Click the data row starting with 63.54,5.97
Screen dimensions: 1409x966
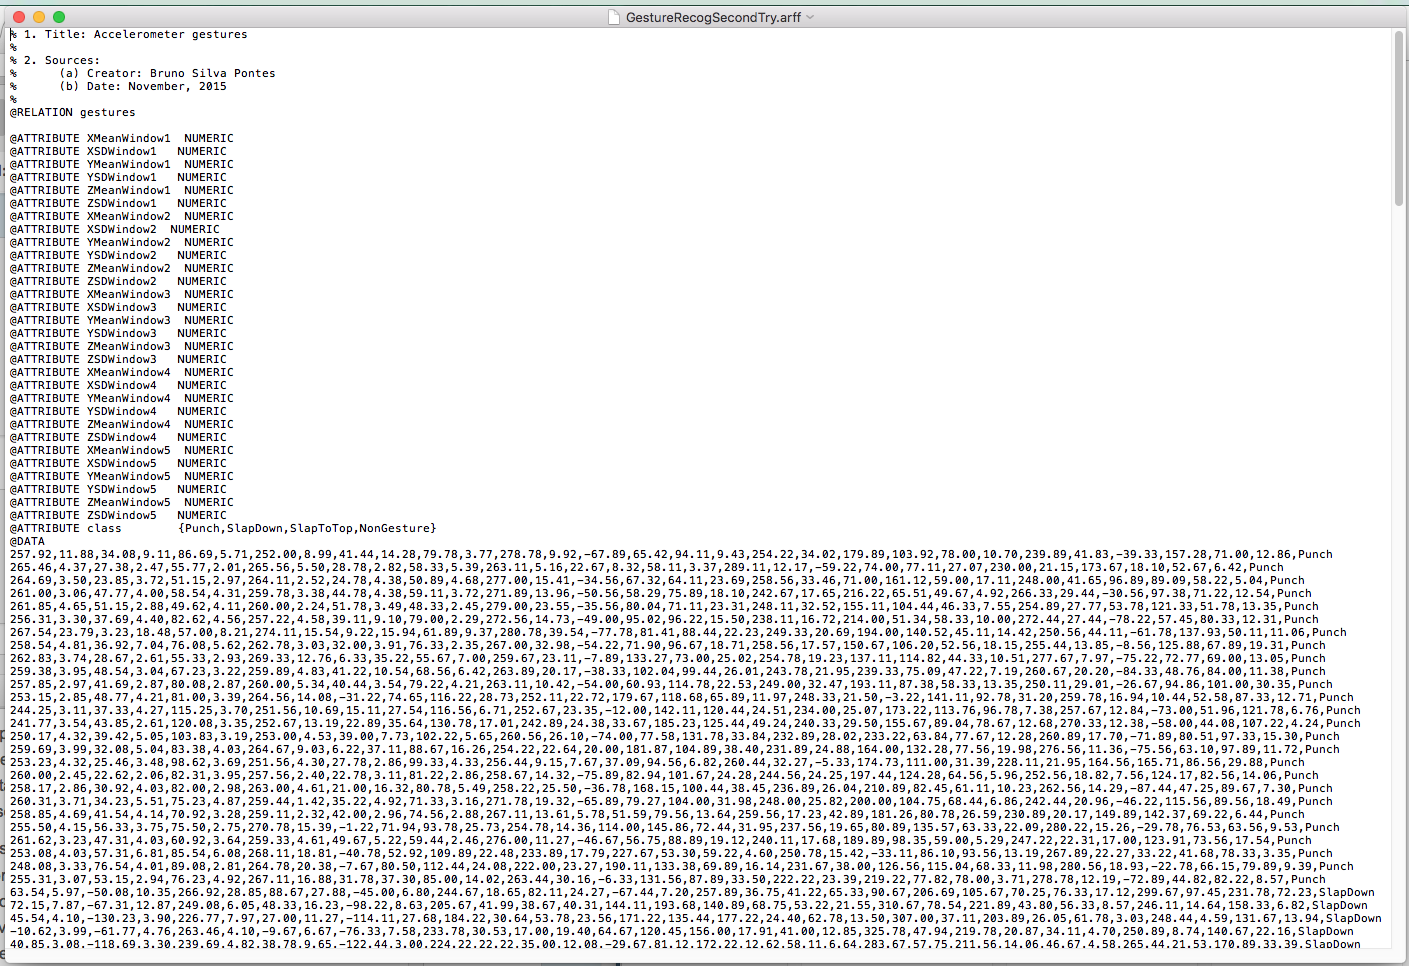click(692, 892)
